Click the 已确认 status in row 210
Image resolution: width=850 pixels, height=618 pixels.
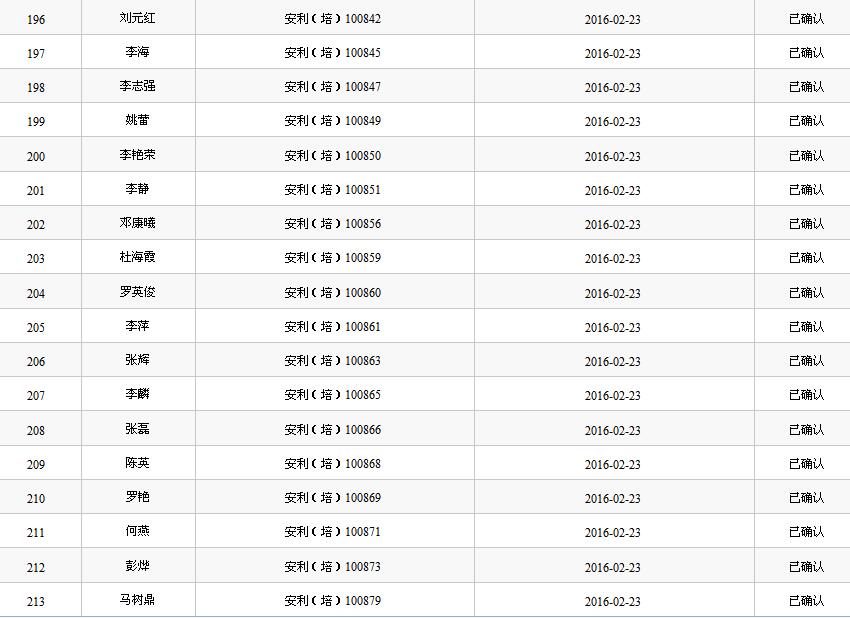[x=806, y=498]
